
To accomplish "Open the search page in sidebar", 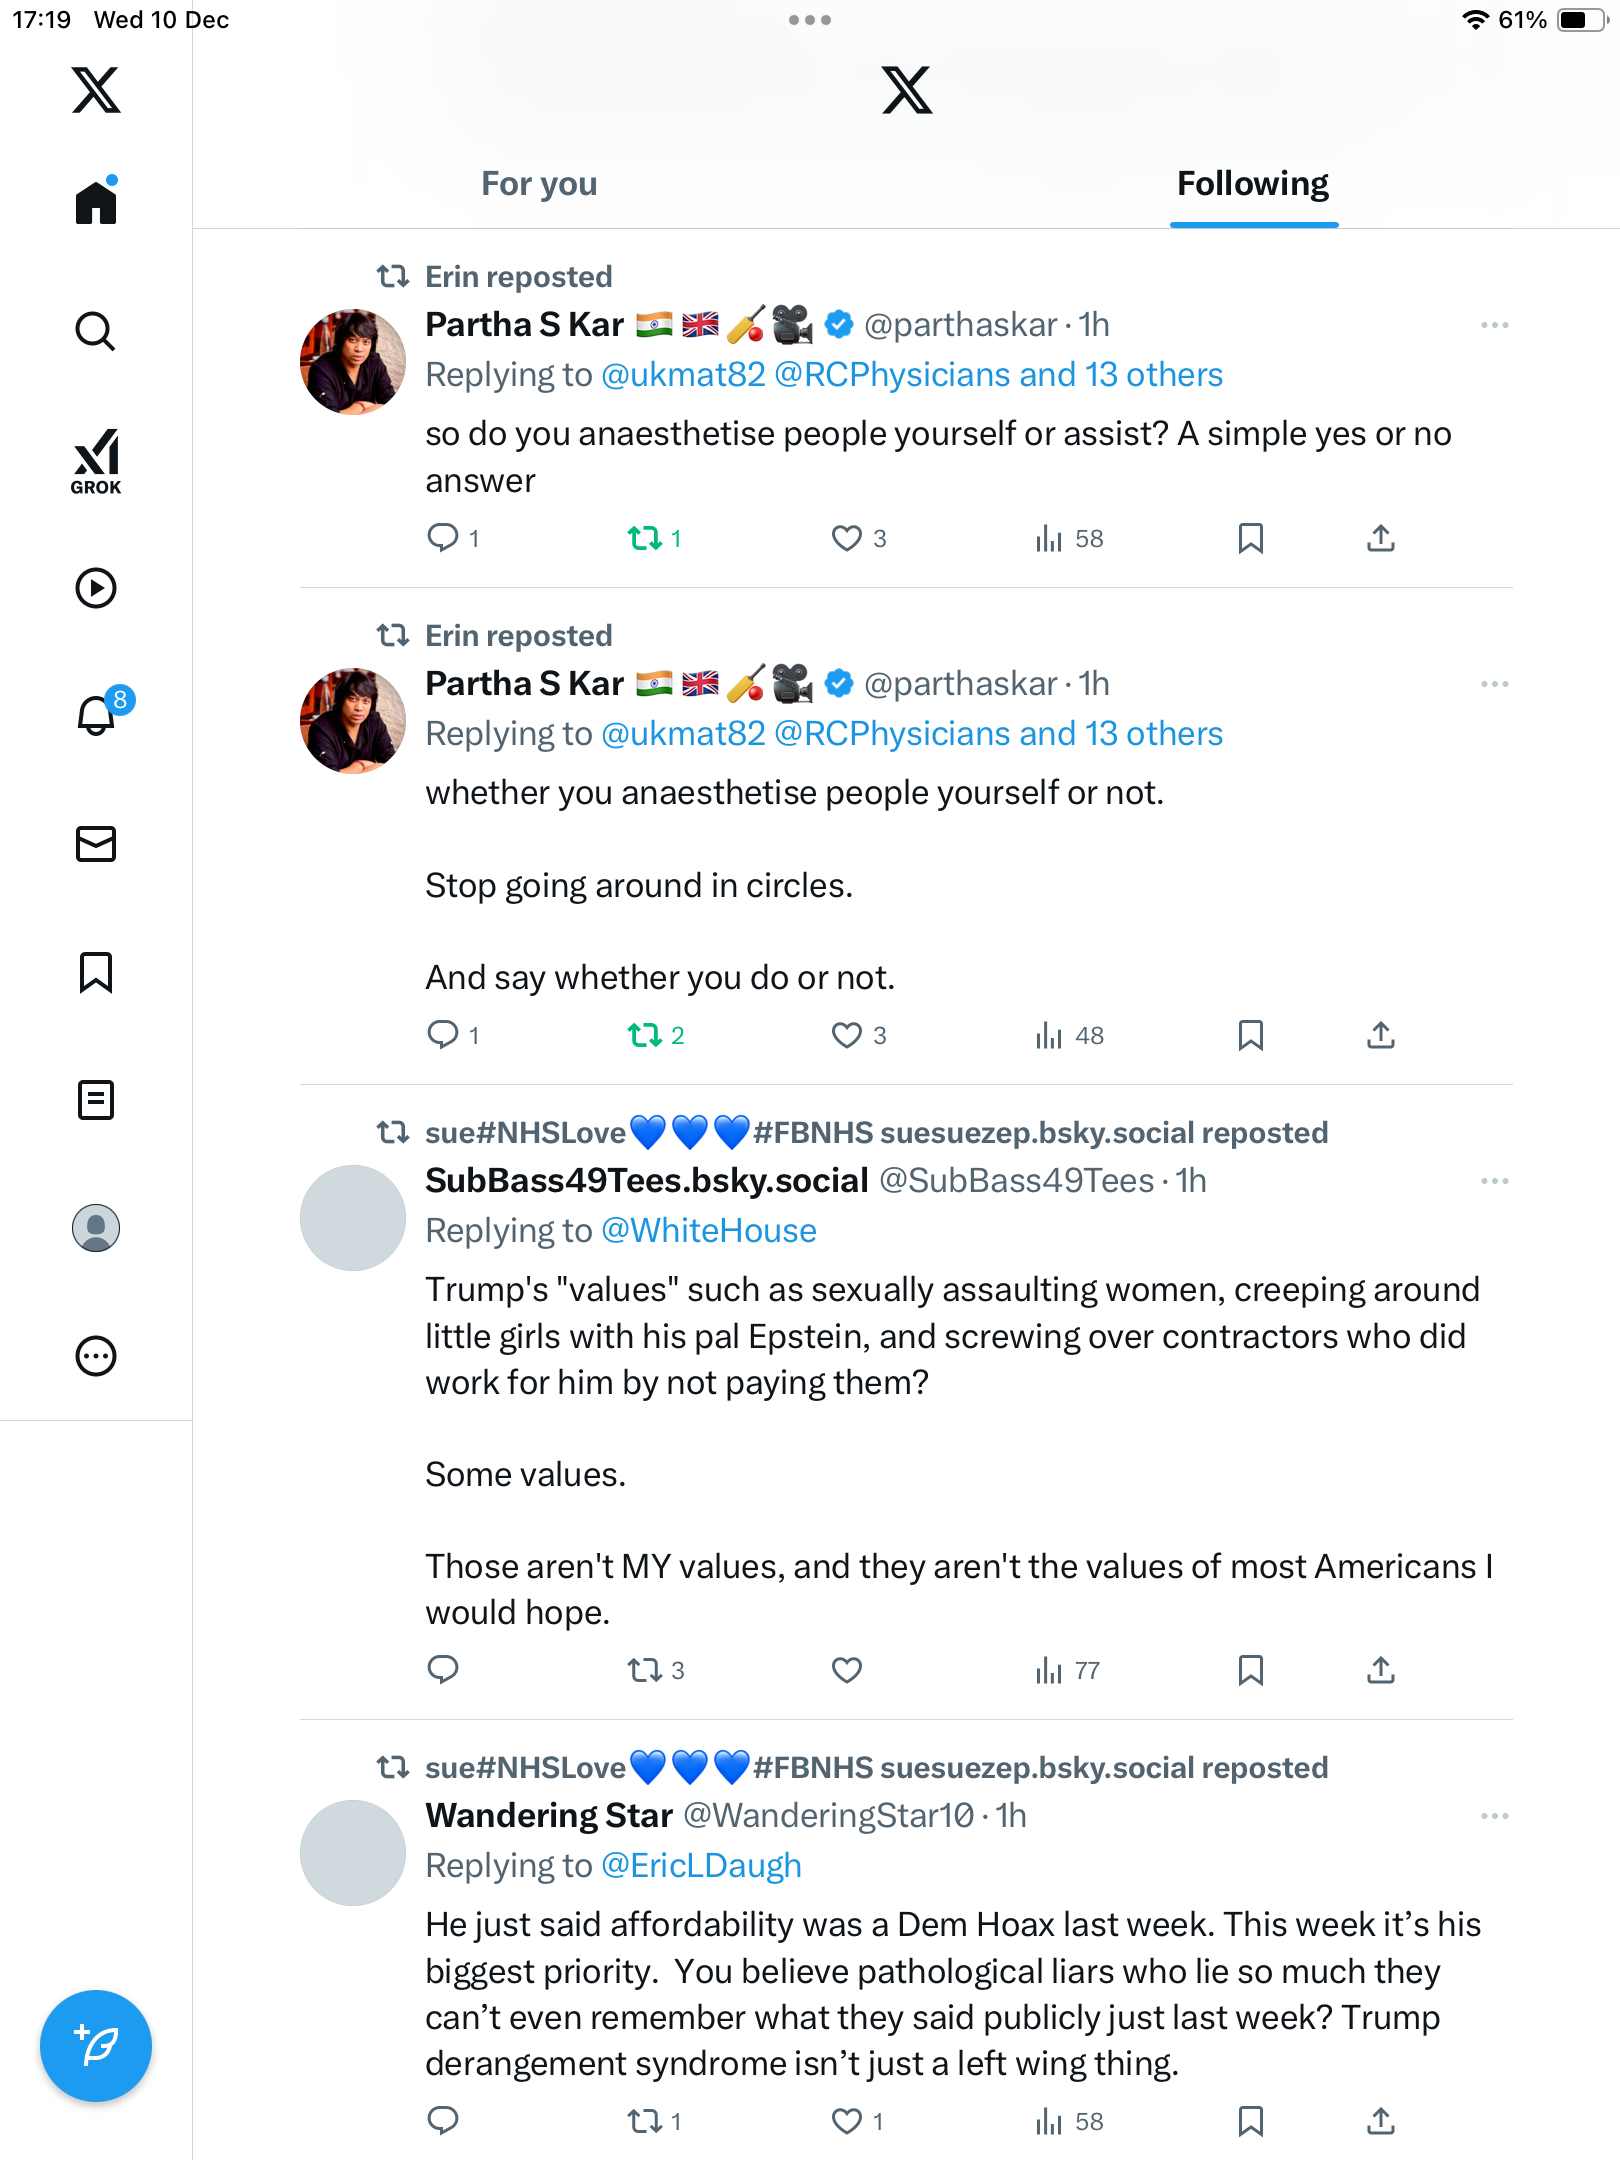I will (96, 331).
